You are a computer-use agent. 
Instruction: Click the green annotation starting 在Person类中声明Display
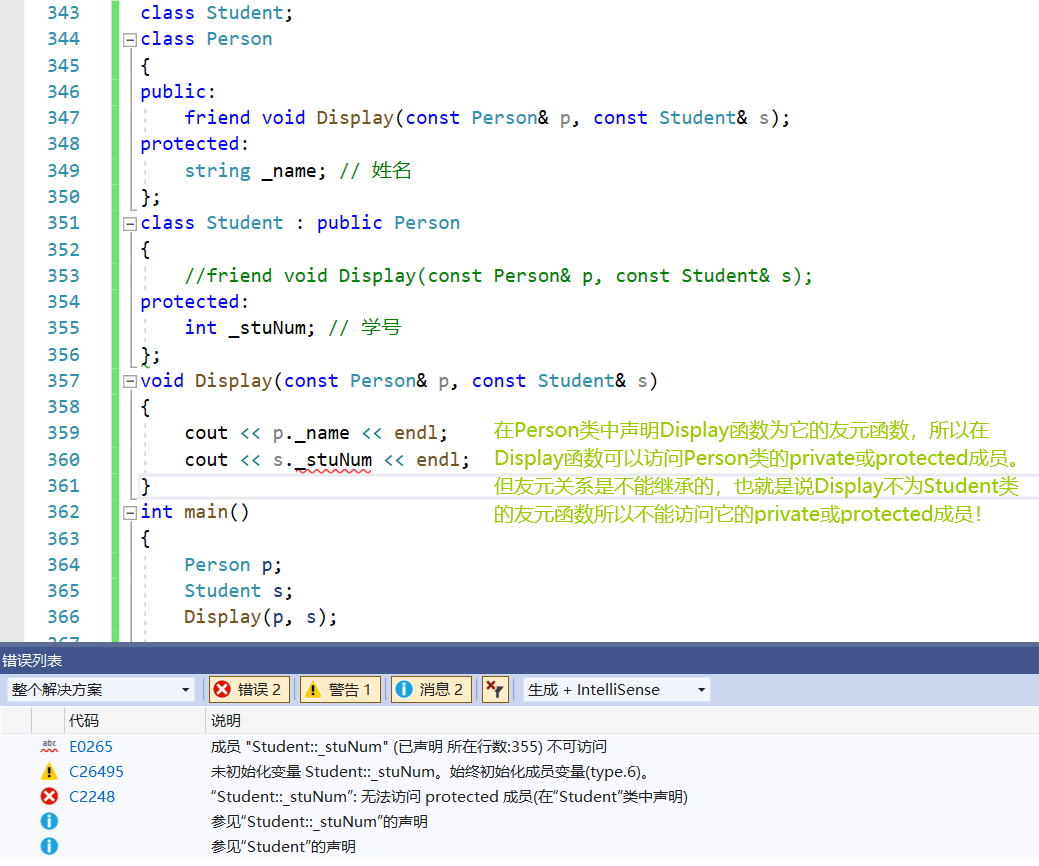[741, 431]
